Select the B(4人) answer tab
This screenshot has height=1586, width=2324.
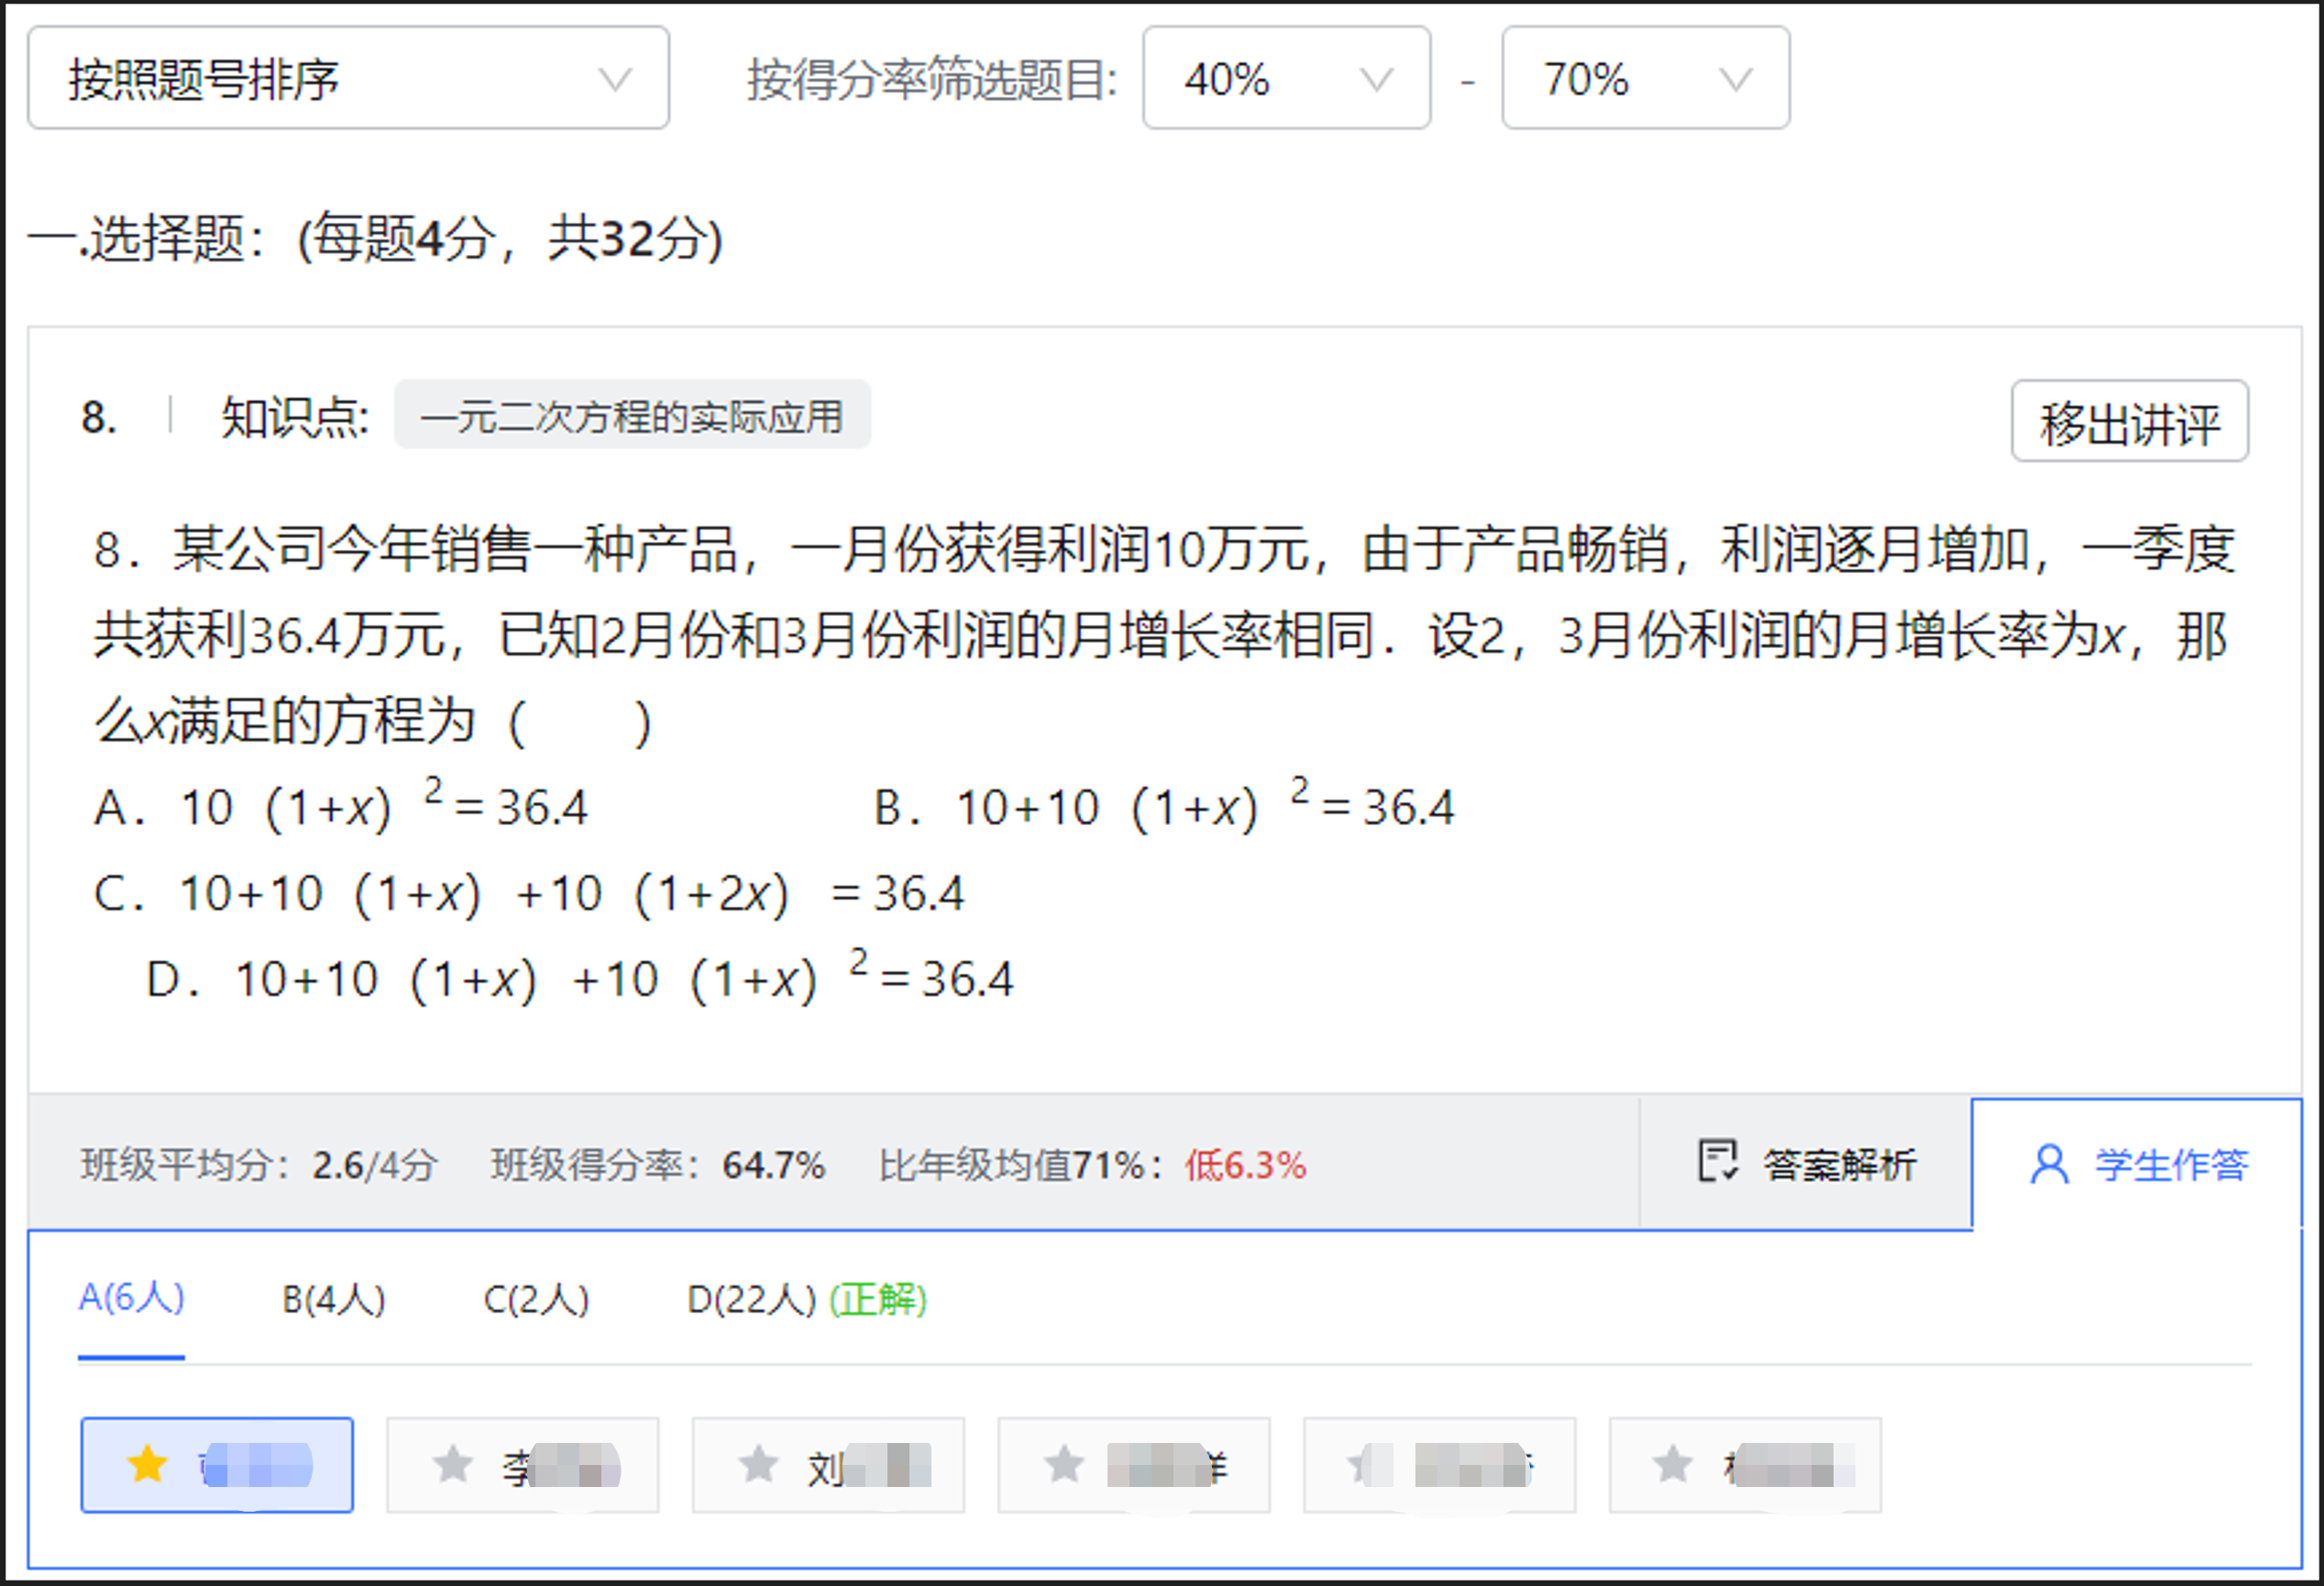[333, 1299]
